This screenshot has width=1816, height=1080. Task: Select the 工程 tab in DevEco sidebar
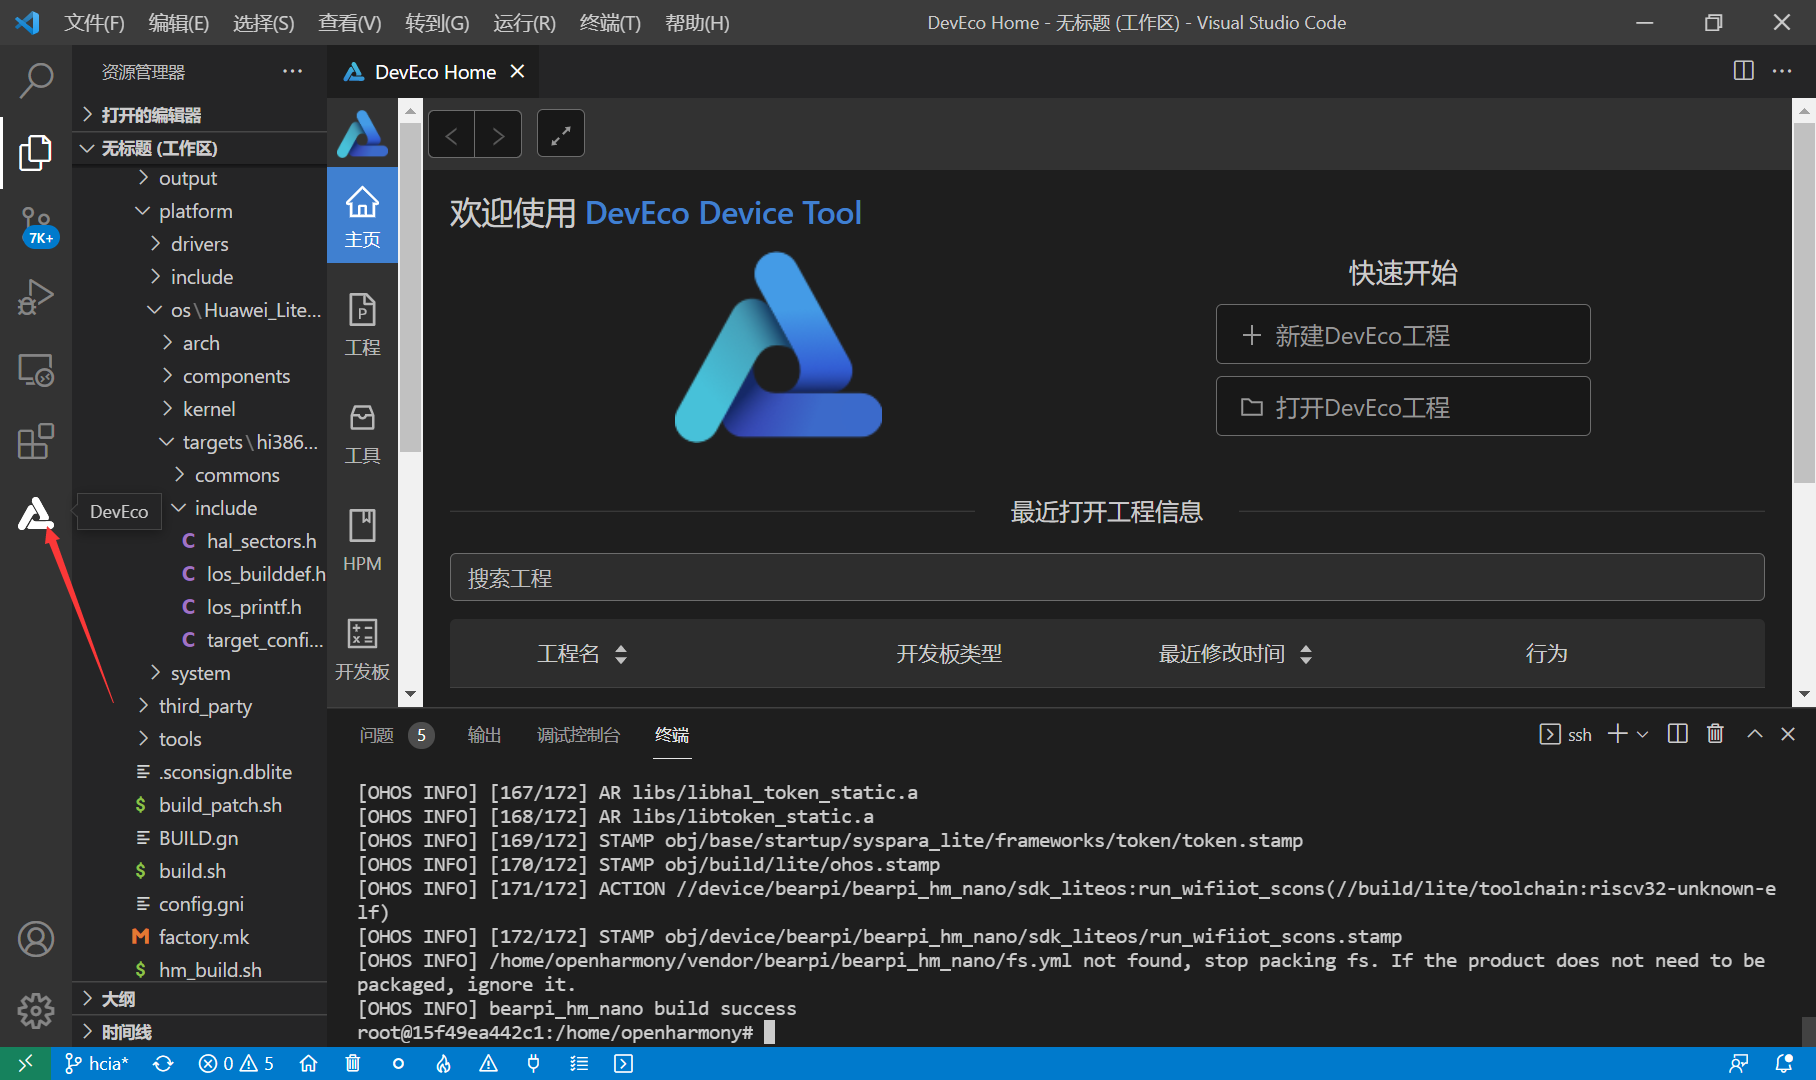click(362, 322)
